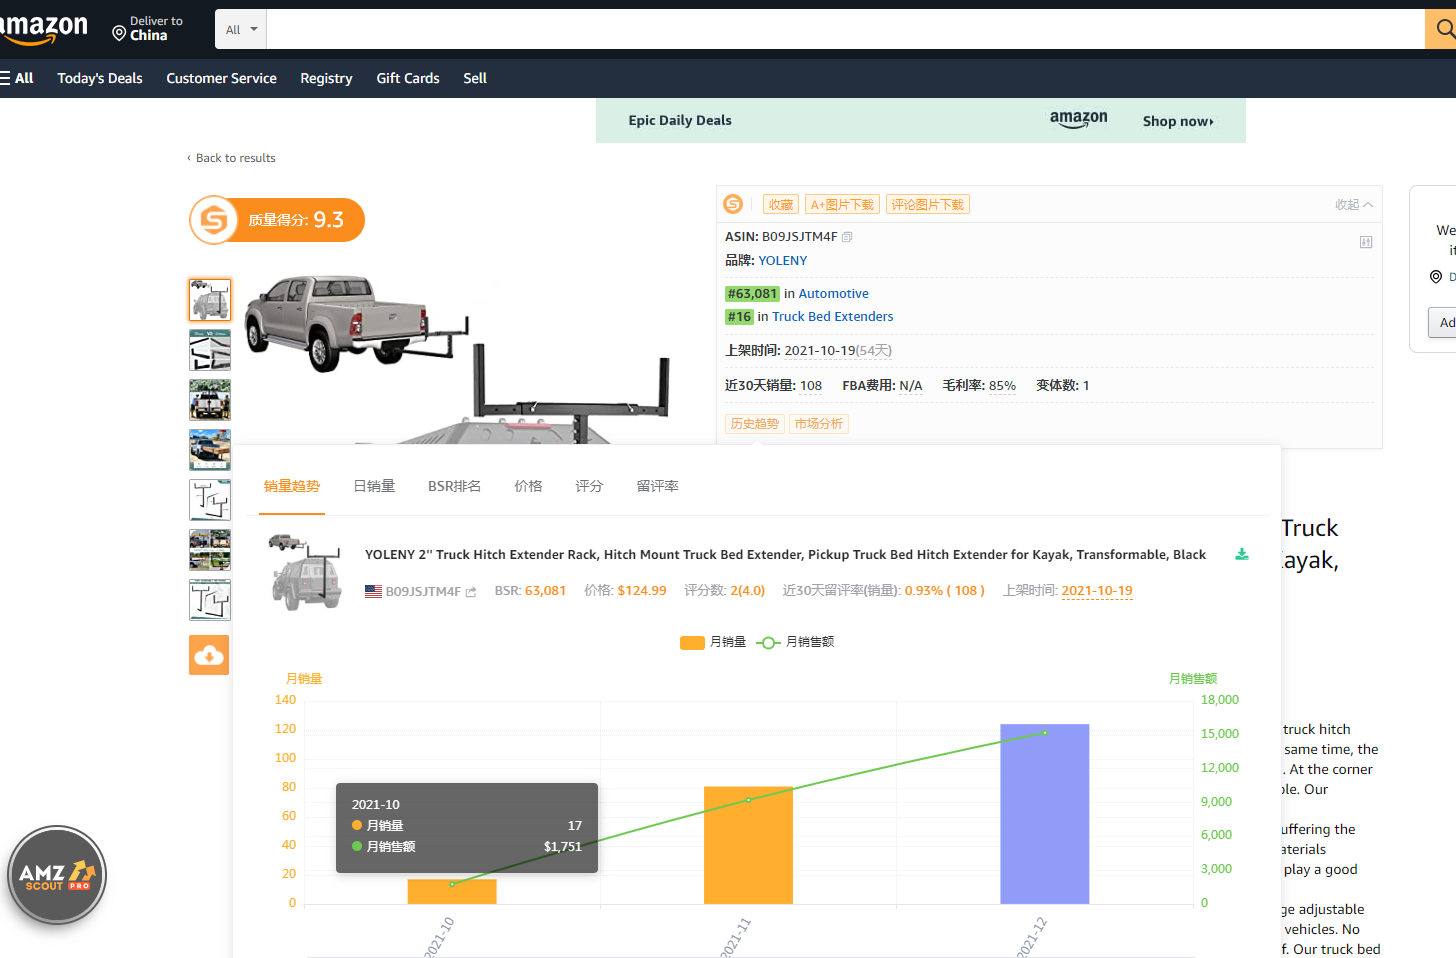Click the A+图片下载 button
This screenshot has height=958, width=1456.
pyautogui.click(x=842, y=204)
